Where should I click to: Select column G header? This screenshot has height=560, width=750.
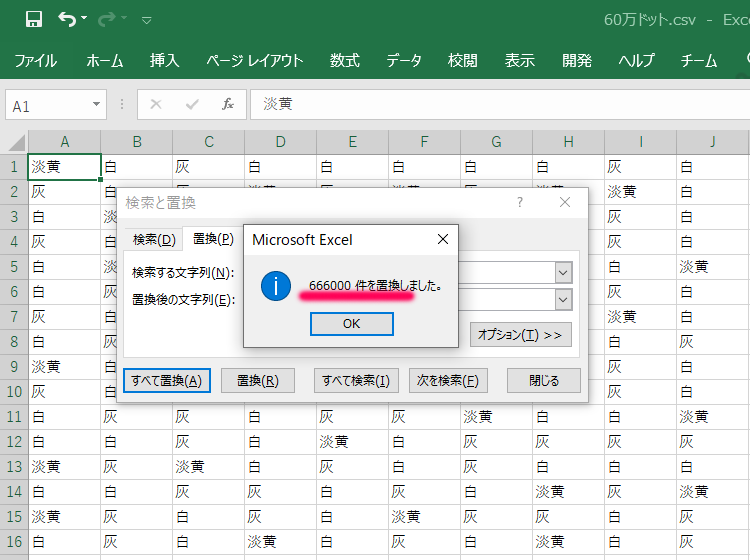click(x=496, y=142)
